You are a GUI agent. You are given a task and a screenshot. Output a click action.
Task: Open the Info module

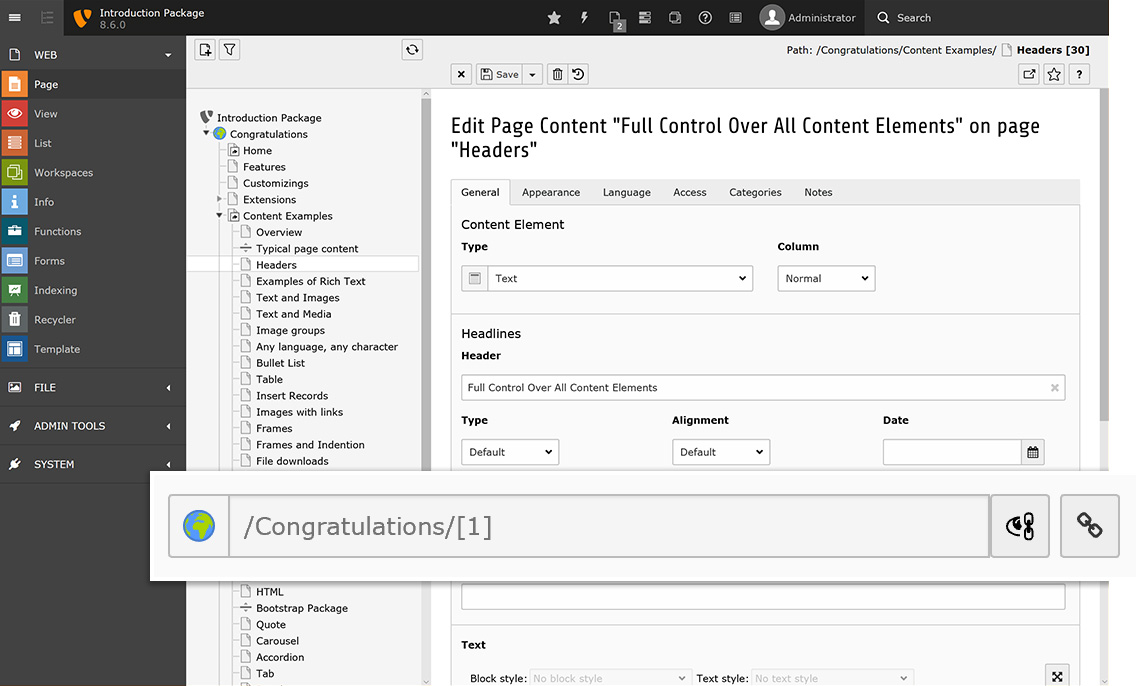click(93, 202)
